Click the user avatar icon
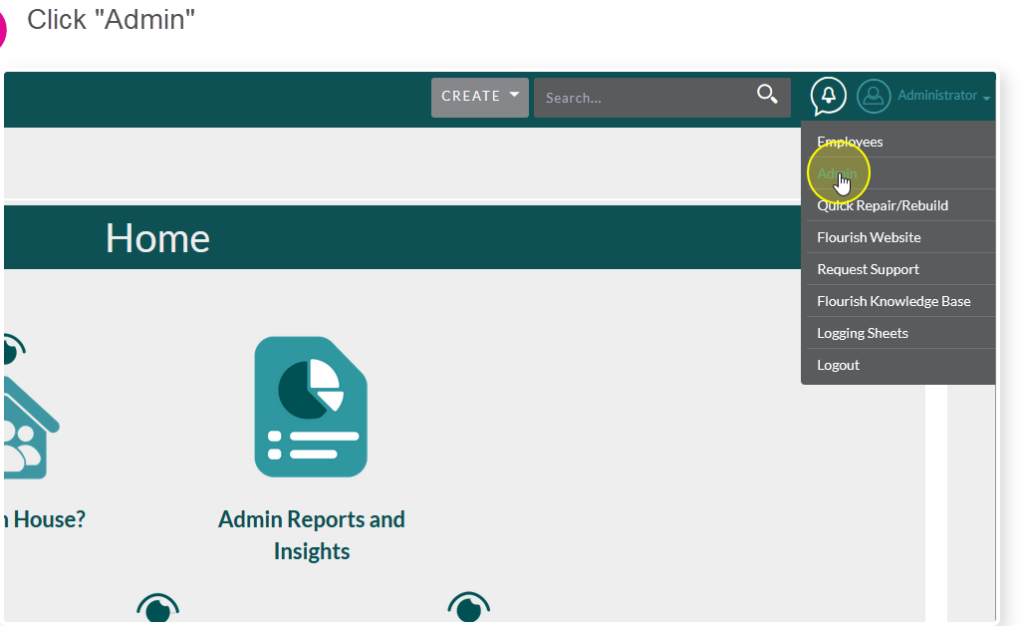 pyautogui.click(x=873, y=96)
